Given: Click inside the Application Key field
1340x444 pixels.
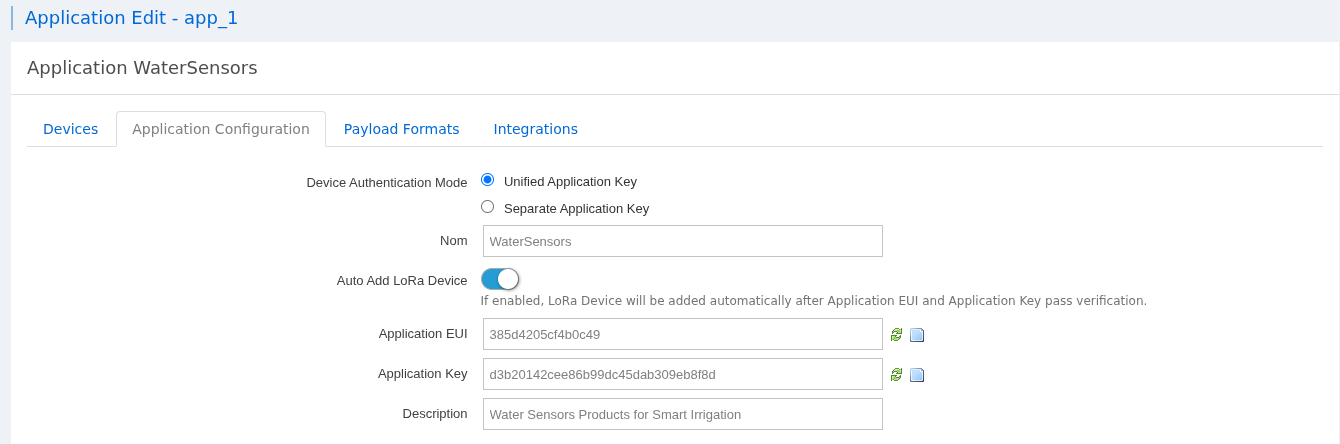Looking at the screenshot, I should (682, 374).
